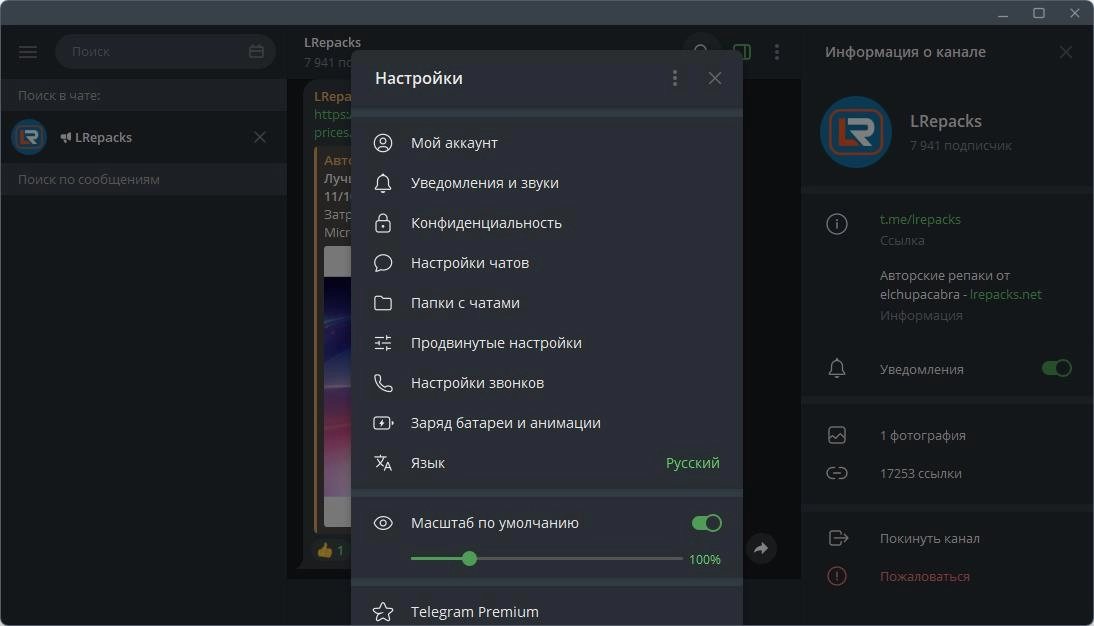Open the lrepacks.net link in description
This screenshot has height=626, width=1094.
coord(1005,295)
